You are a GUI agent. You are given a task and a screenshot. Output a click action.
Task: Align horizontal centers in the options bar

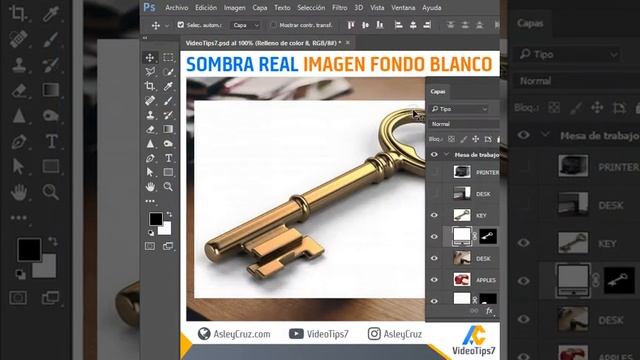413,25
